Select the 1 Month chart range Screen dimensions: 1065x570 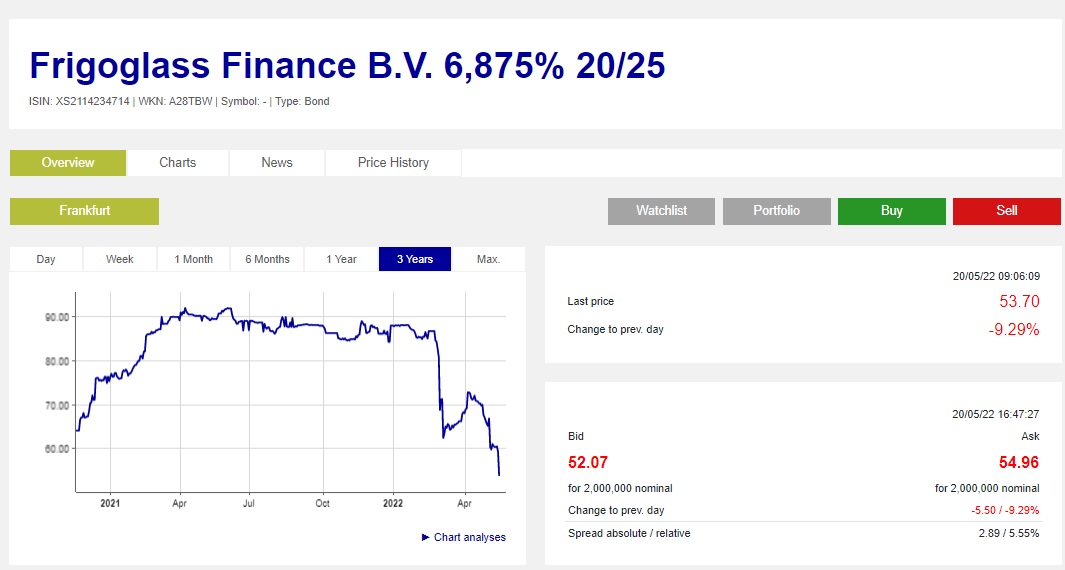tap(194, 259)
